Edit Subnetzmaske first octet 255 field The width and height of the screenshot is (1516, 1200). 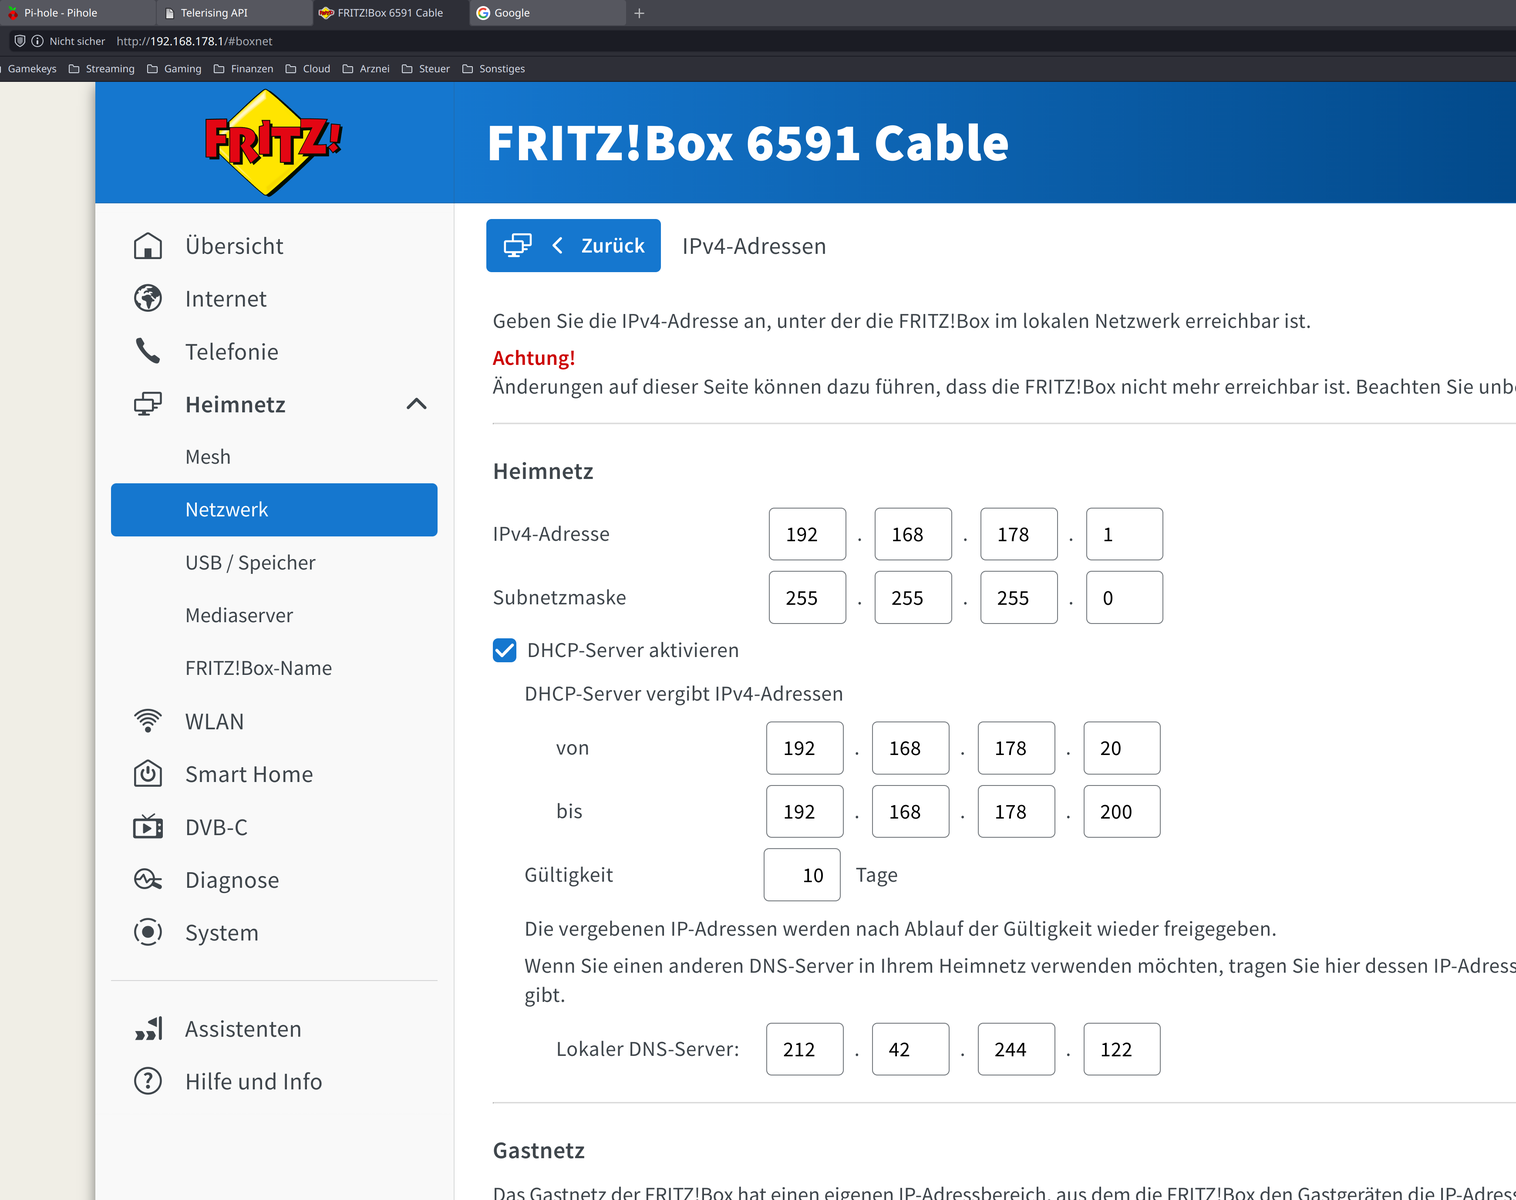click(x=807, y=598)
